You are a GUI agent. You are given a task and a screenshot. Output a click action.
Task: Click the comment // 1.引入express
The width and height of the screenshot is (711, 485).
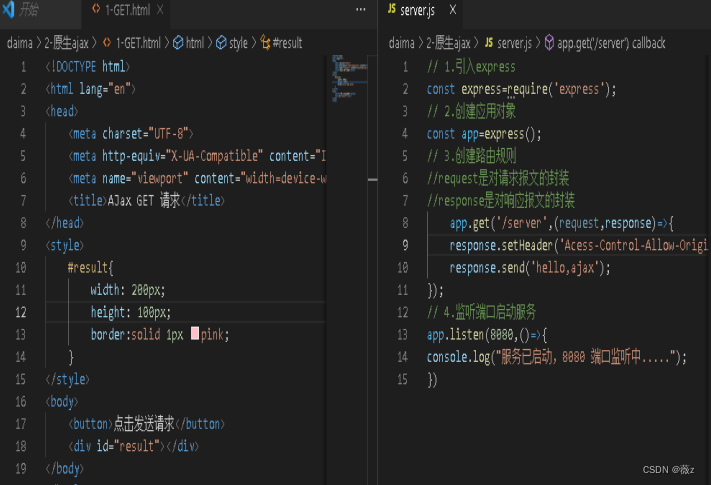click(x=471, y=67)
